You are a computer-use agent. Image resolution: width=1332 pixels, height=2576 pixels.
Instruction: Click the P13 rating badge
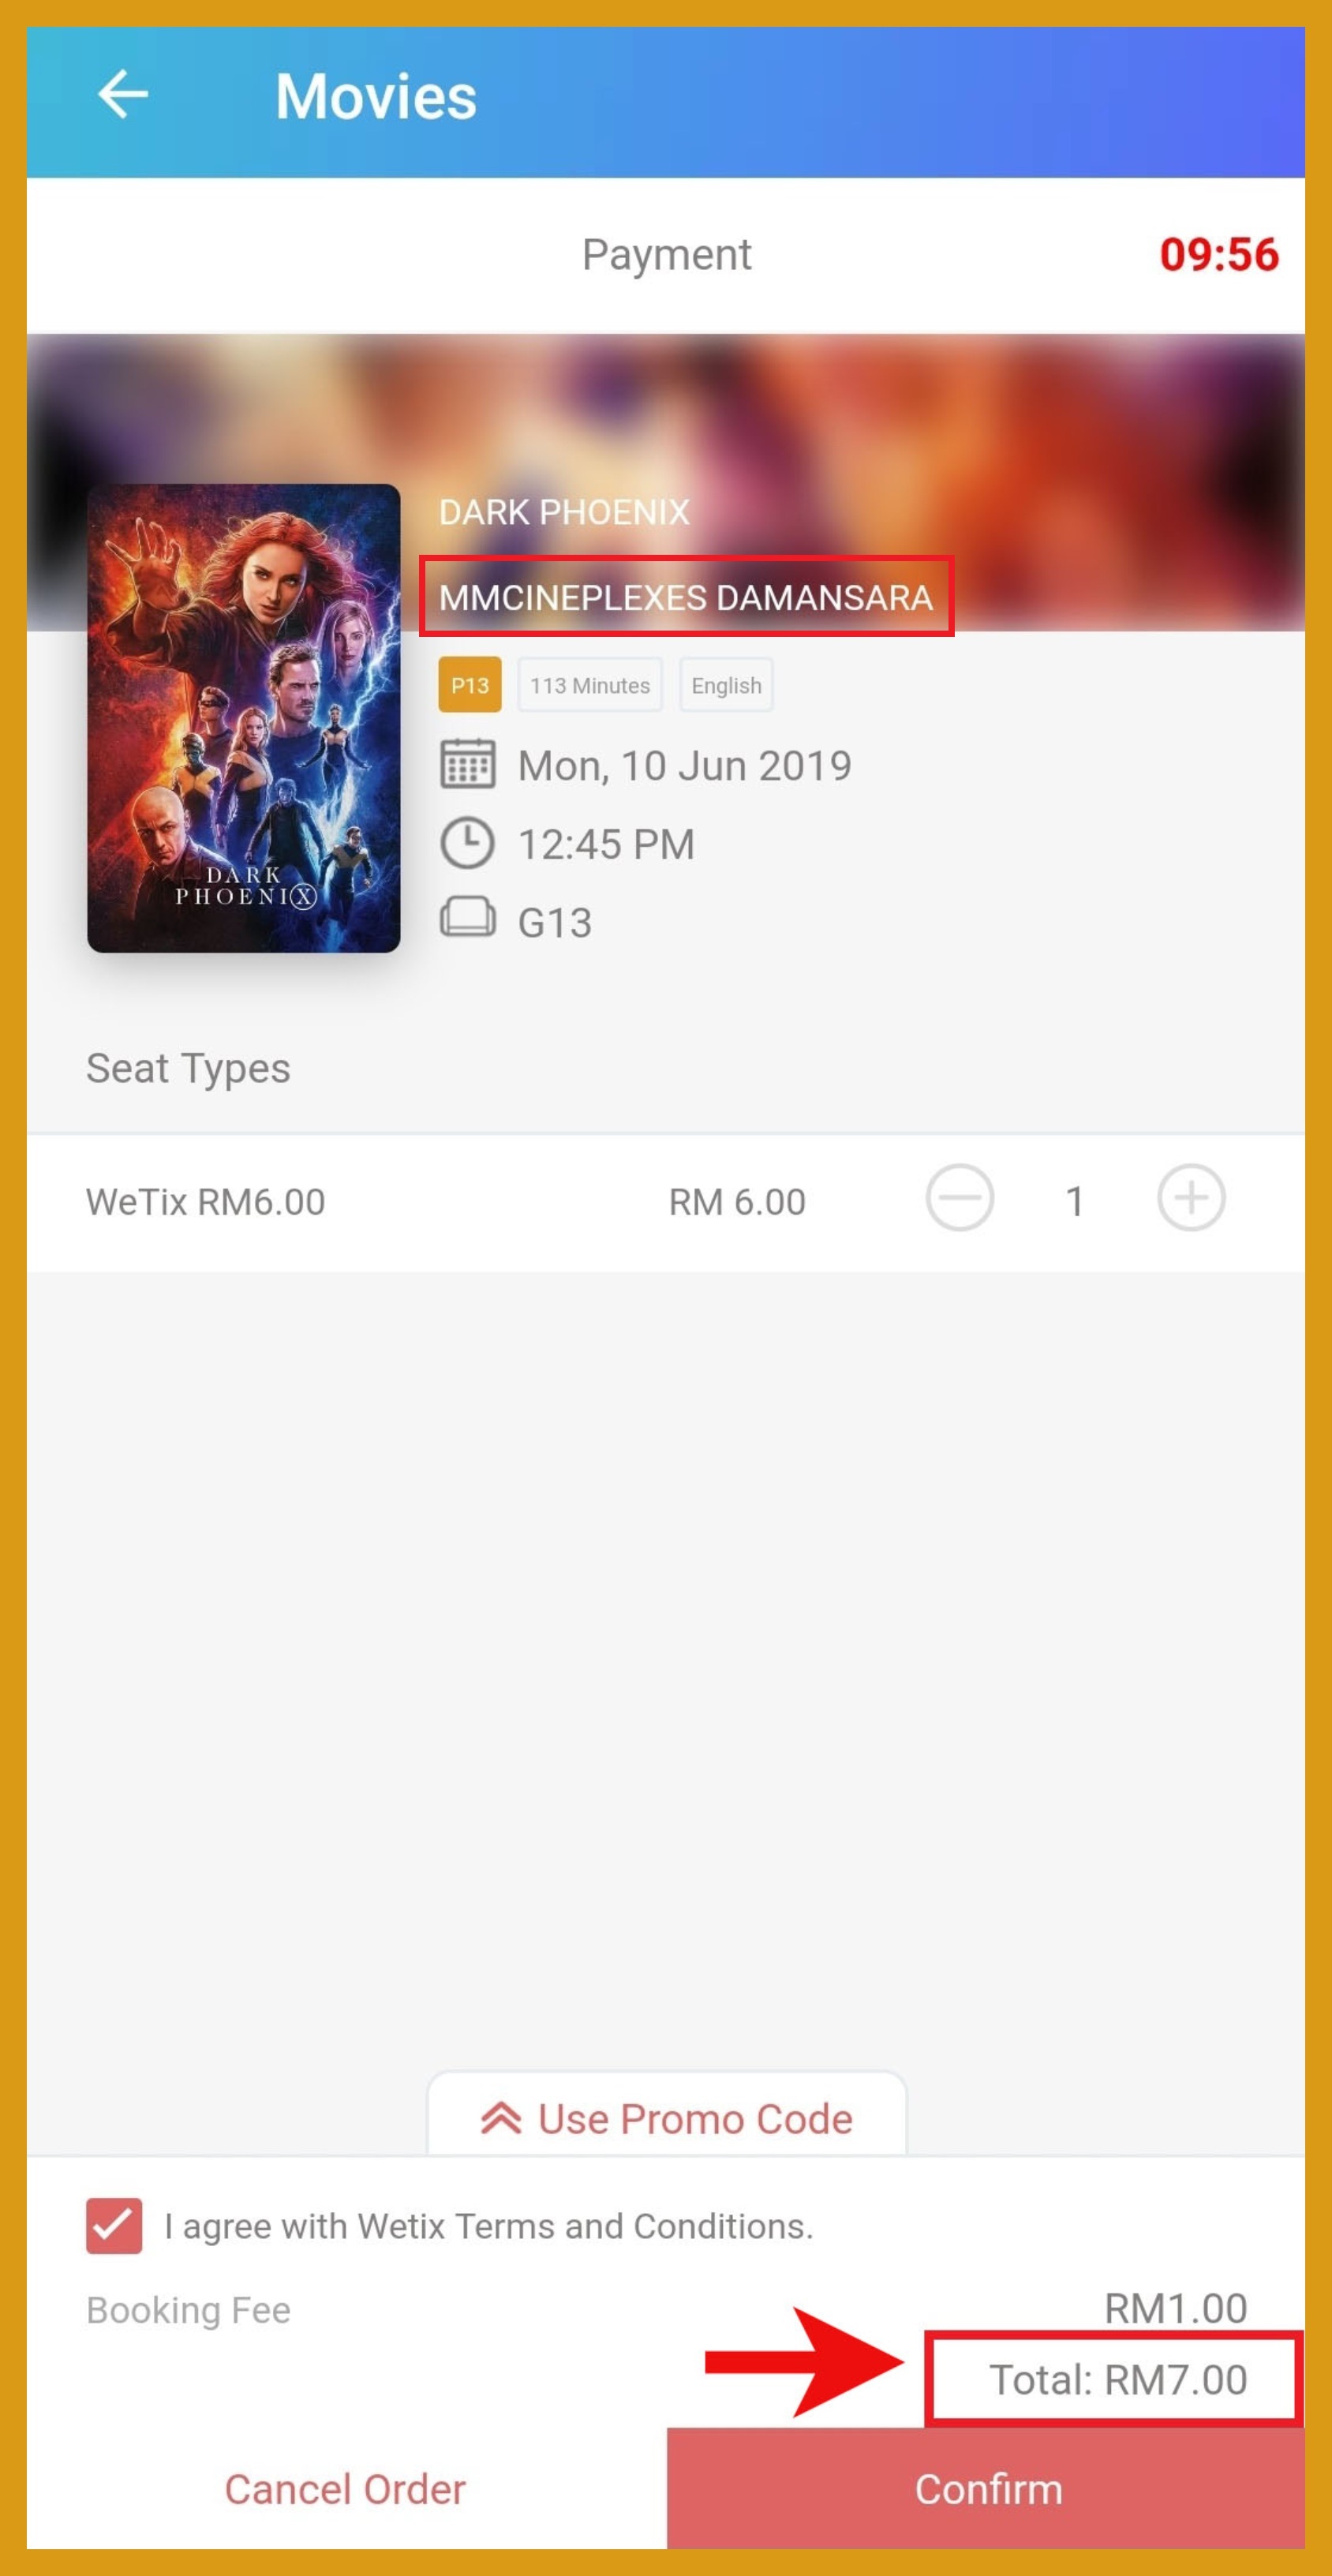coord(469,685)
